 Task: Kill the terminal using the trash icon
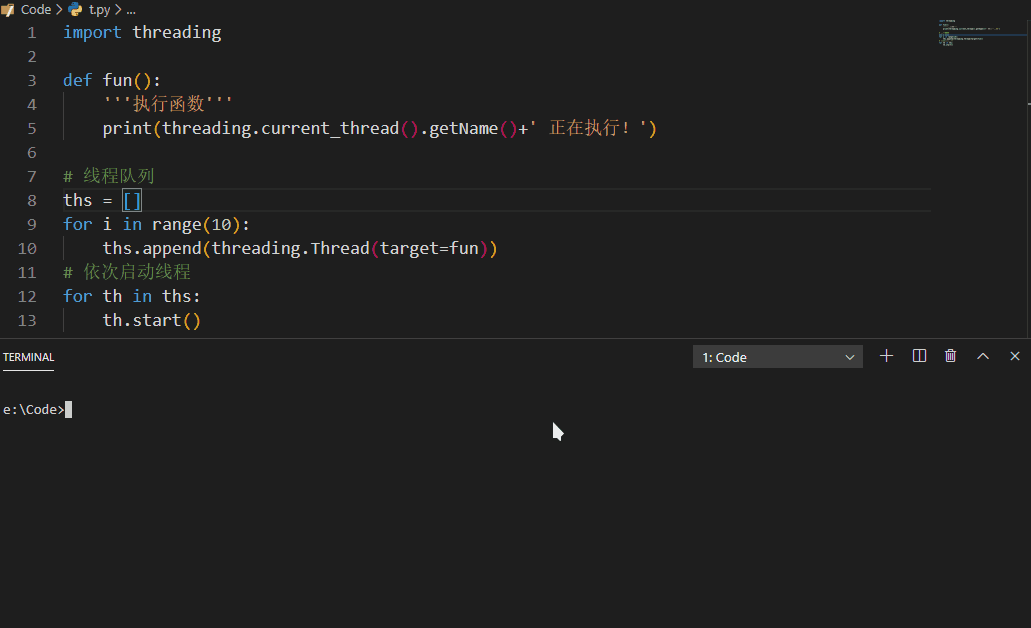pyautogui.click(x=950, y=355)
